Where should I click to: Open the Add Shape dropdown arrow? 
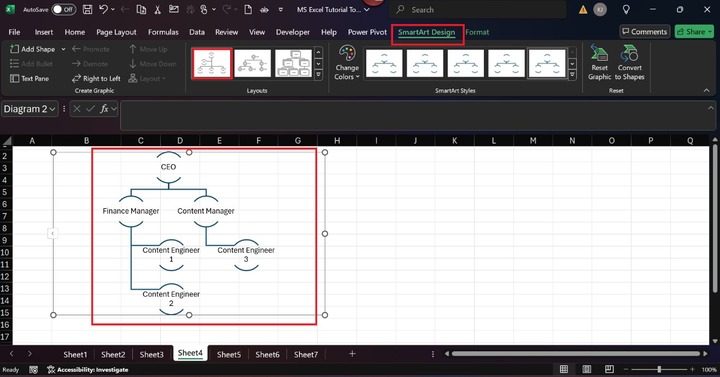63,49
